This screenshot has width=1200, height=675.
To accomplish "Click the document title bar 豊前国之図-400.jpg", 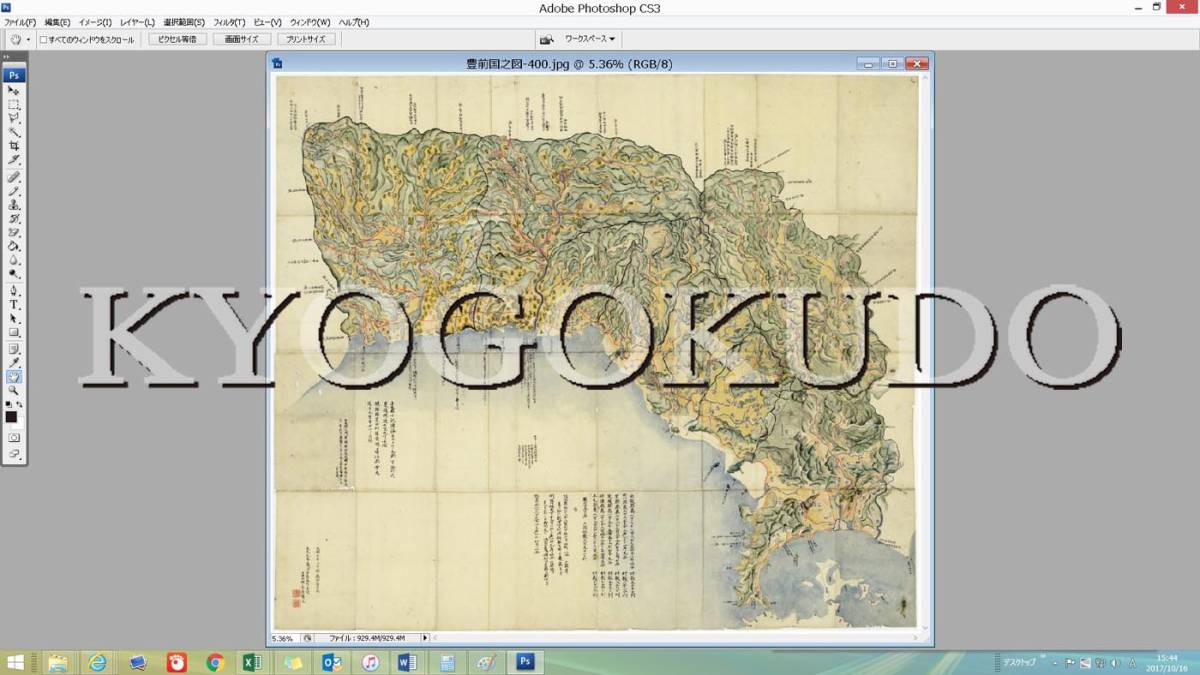I will 570,63.
